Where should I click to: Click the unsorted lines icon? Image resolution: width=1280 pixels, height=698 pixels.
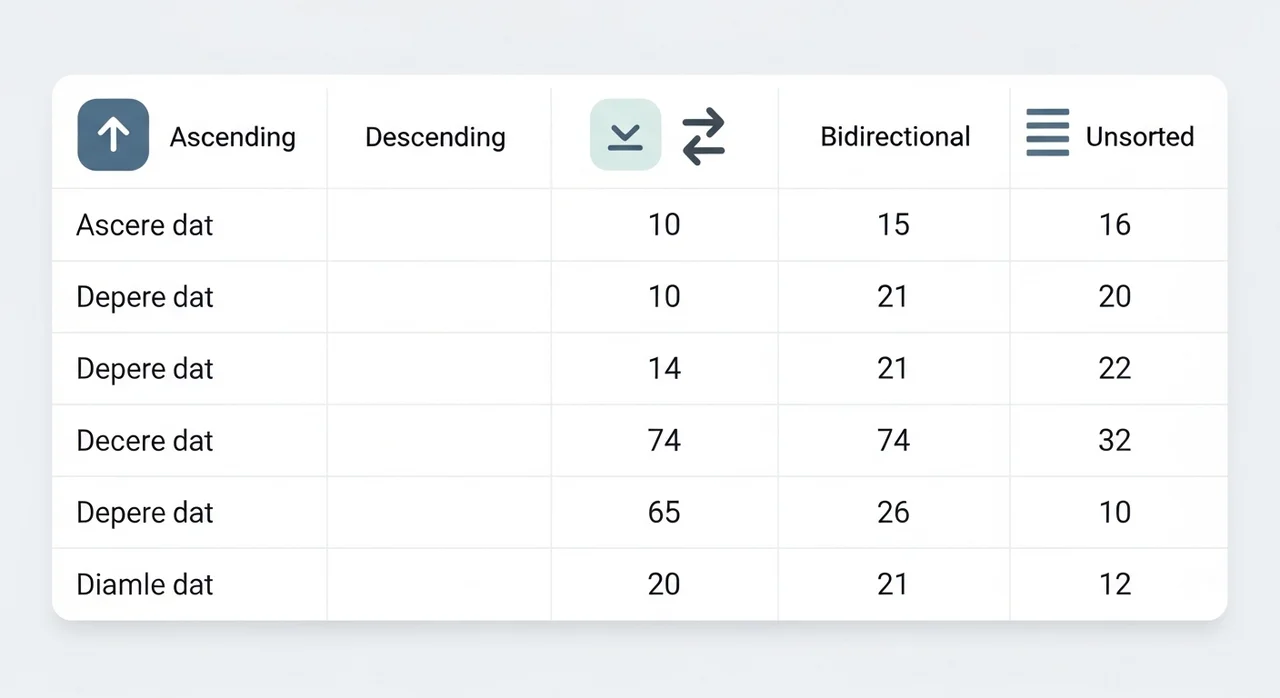click(x=1047, y=133)
